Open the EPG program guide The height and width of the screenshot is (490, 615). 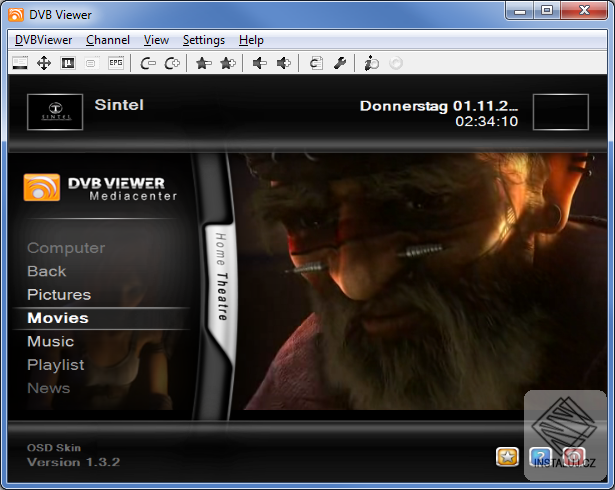click(116, 63)
